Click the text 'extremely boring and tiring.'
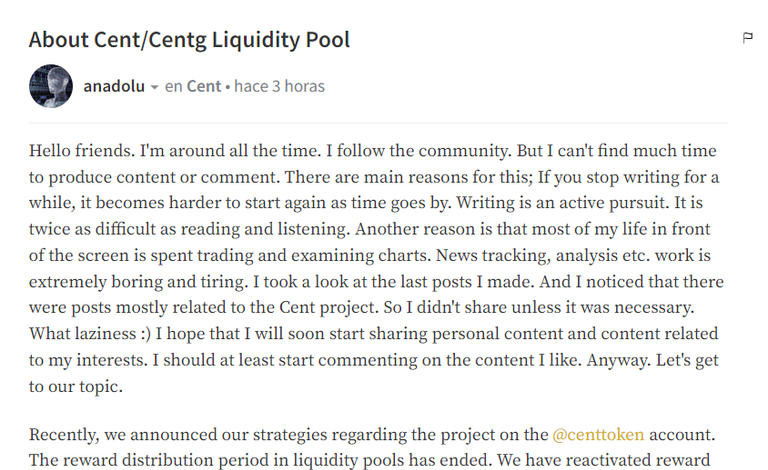The width and height of the screenshot is (768, 470). coord(138,282)
